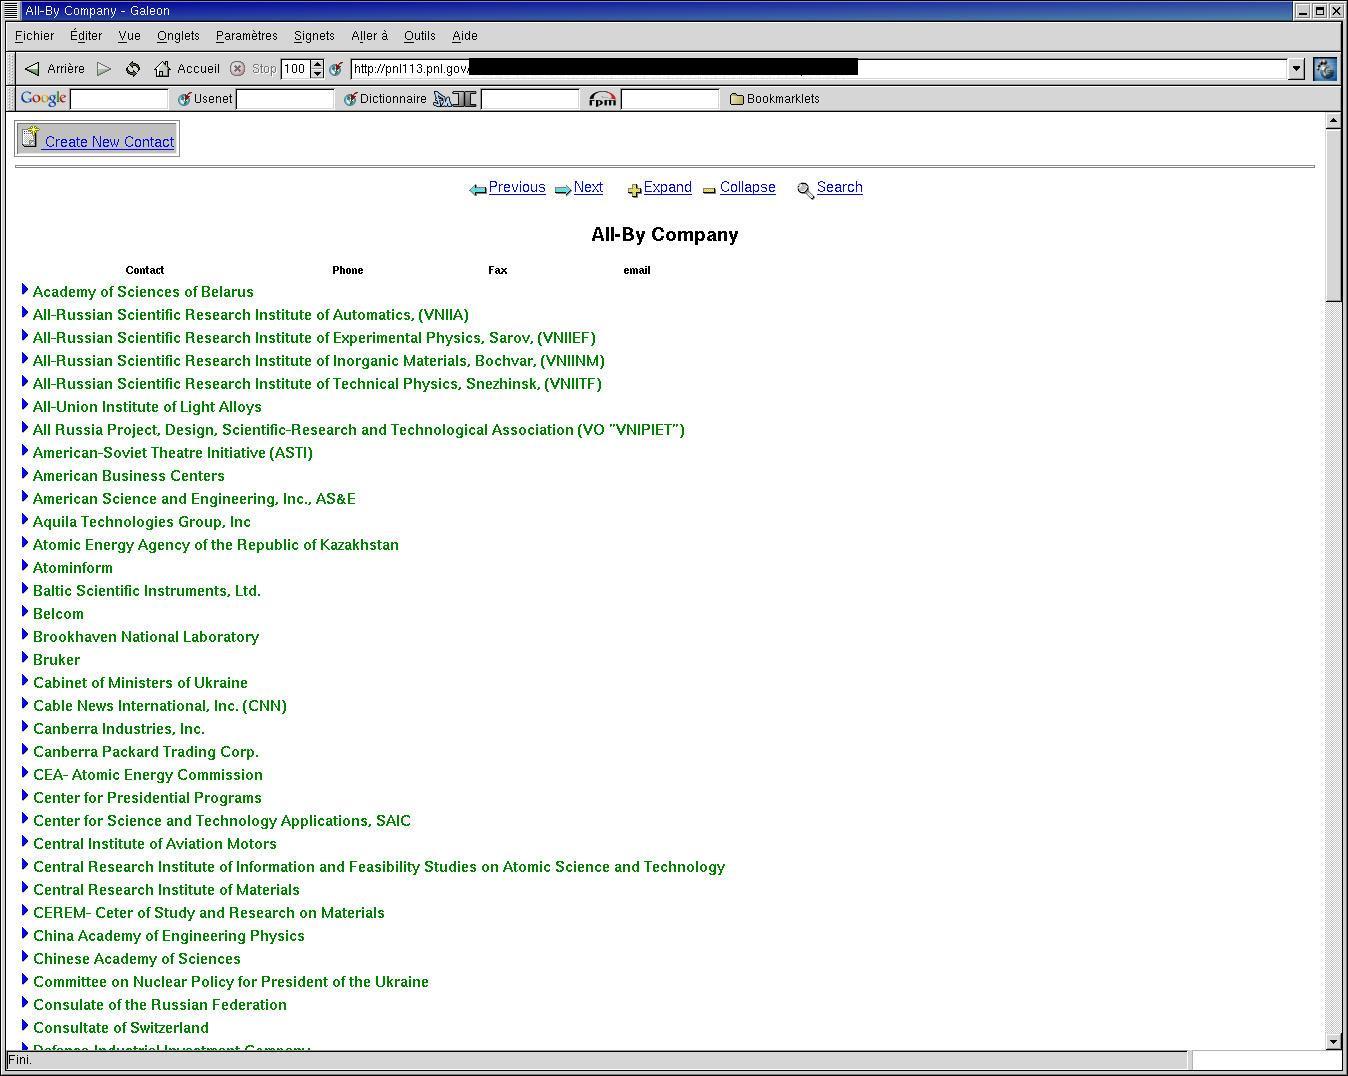Open the Paramètres menu
1348x1076 pixels.
(x=247, y=36)
